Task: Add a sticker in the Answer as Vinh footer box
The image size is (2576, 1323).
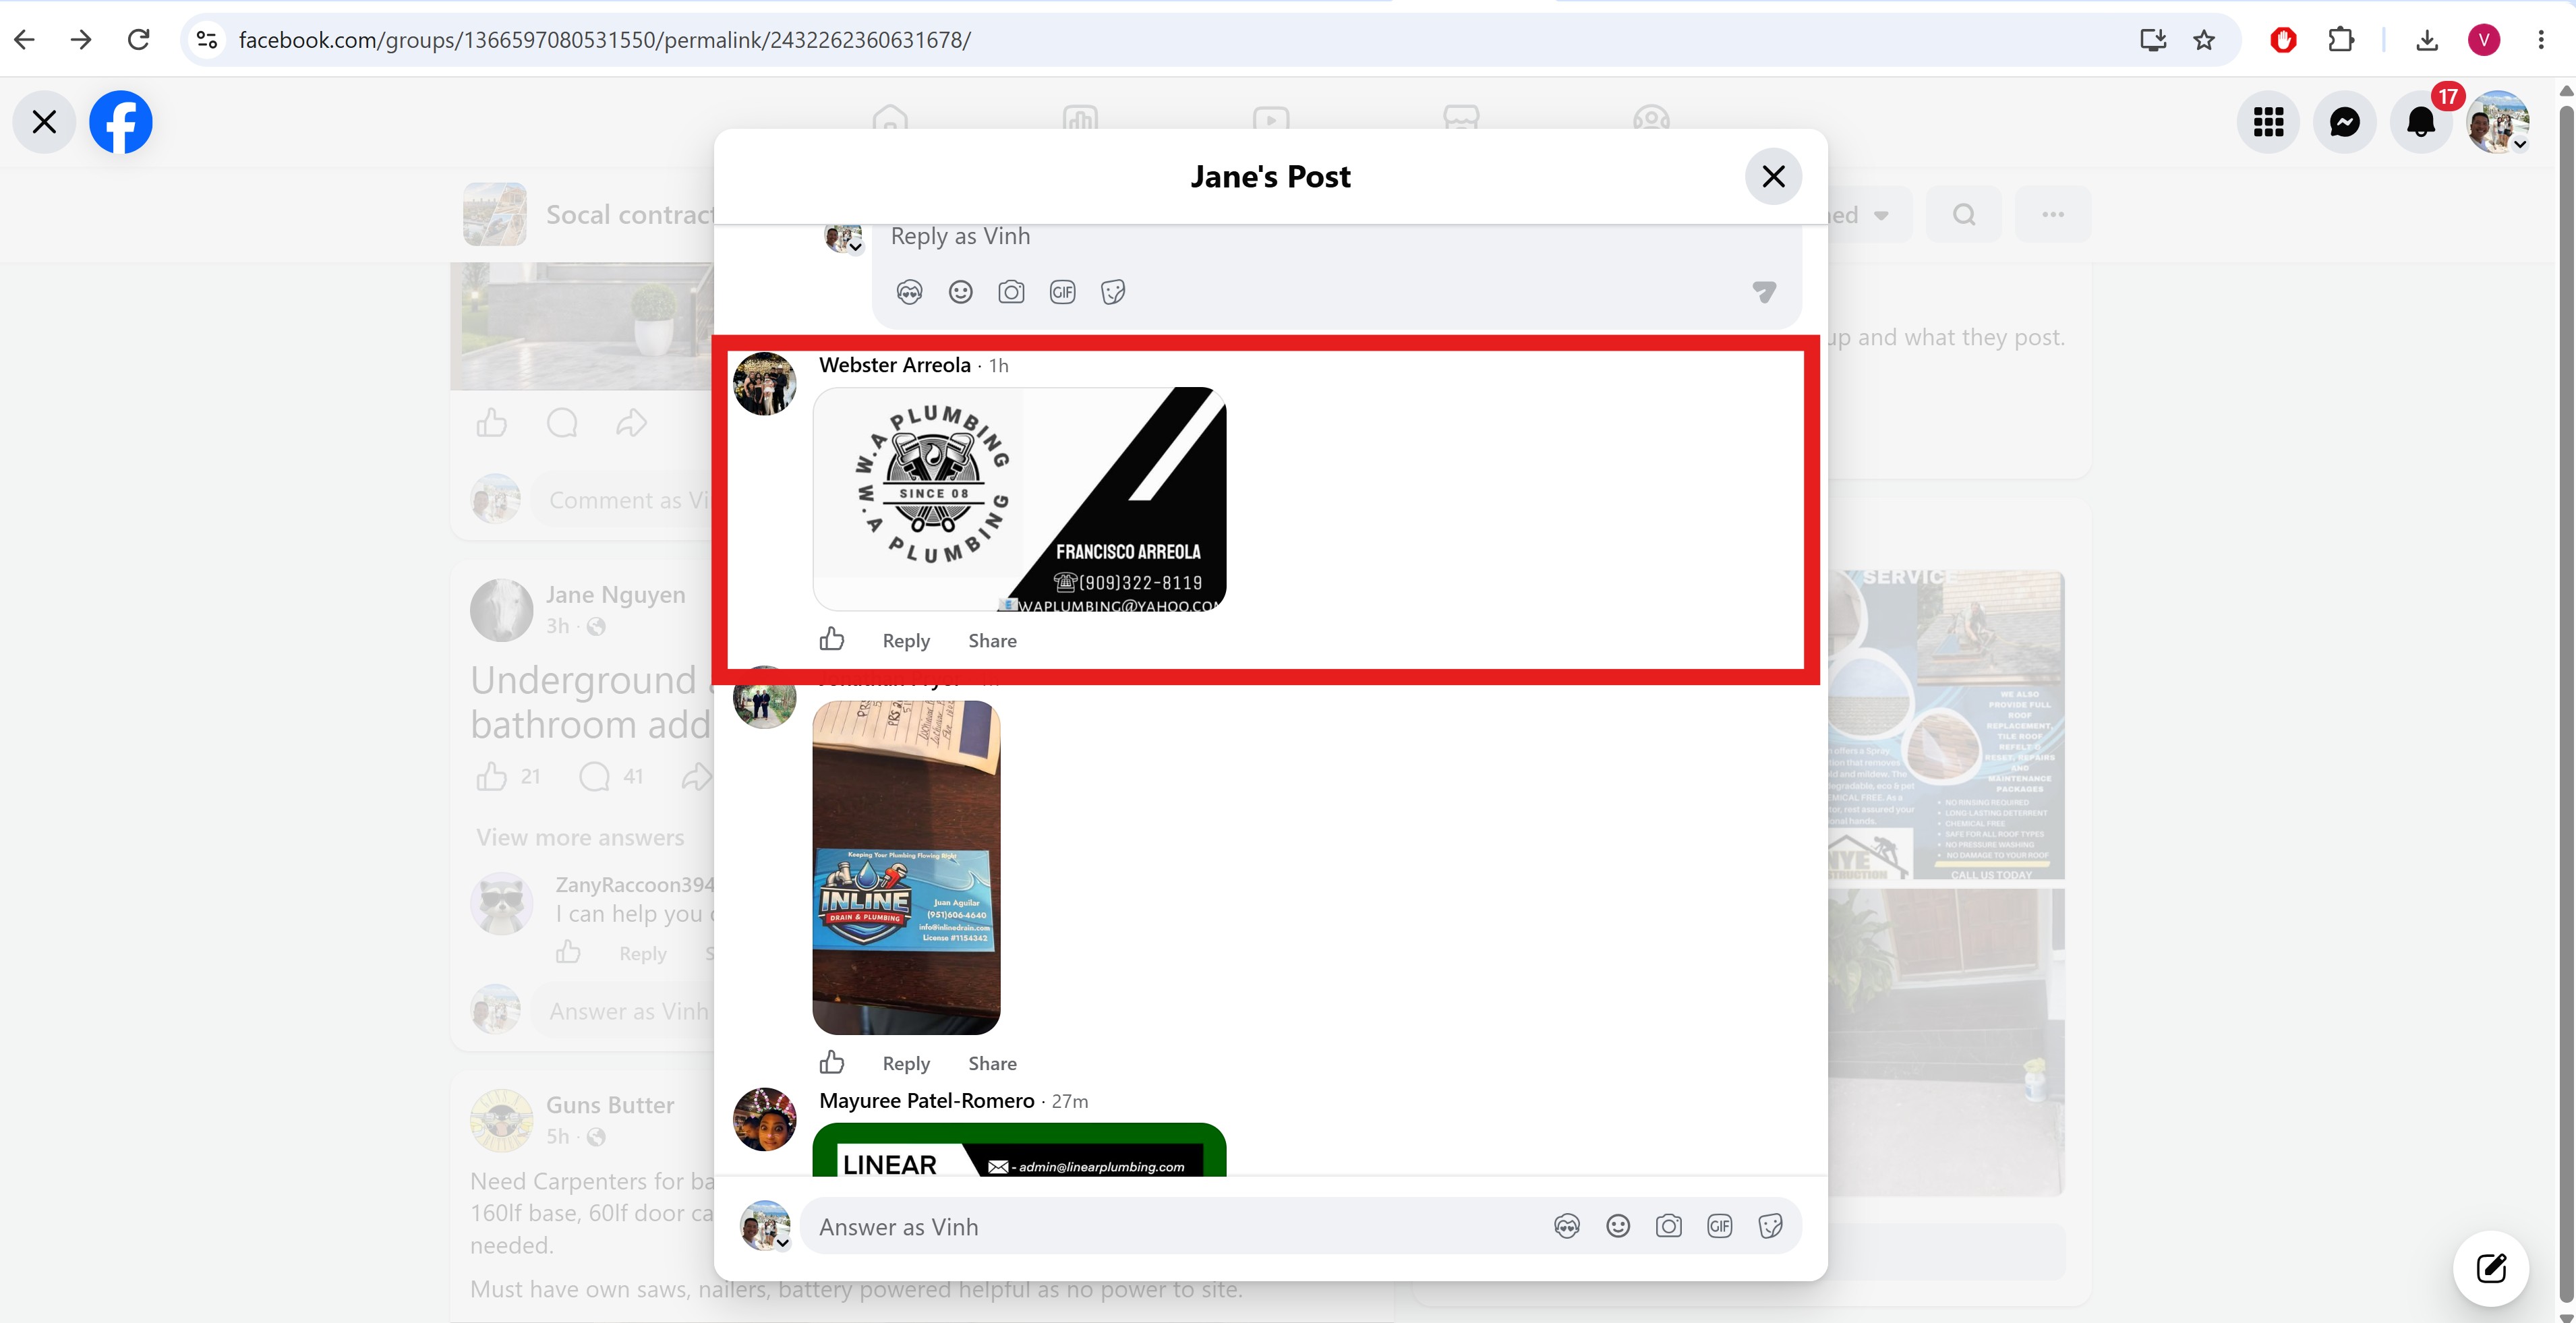Action: [x=1771, y=1227]
